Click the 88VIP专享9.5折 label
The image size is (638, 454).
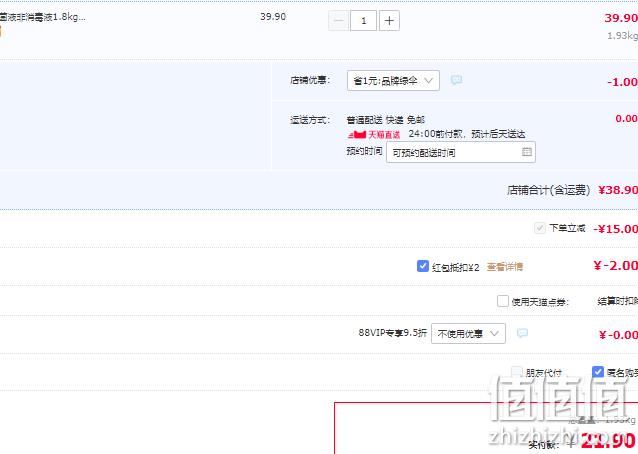pyautogui.click(x=393, y=333)
